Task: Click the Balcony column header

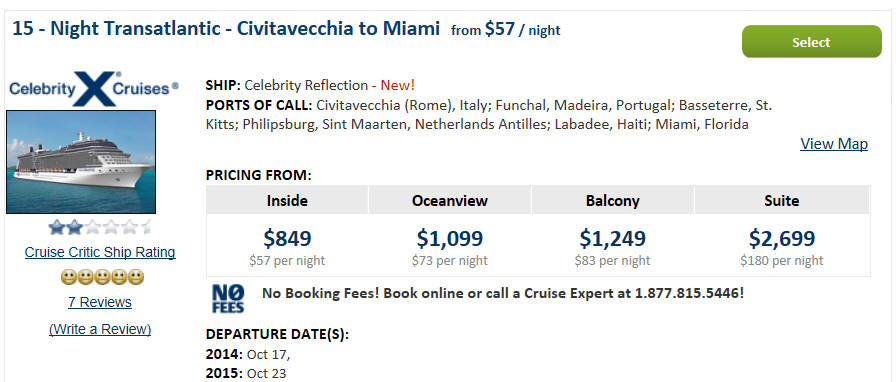Action: tap(613, 200)
